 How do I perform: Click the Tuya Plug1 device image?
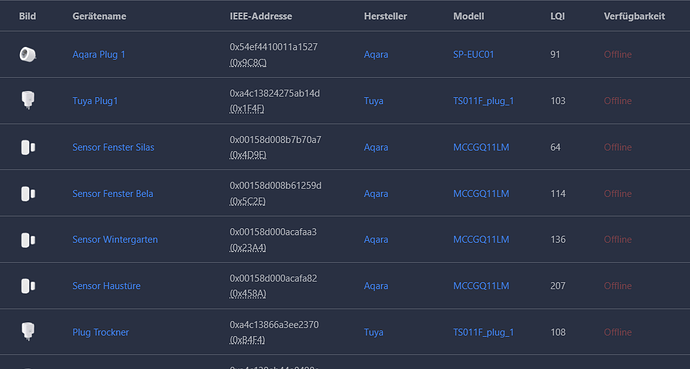point(28,100)
